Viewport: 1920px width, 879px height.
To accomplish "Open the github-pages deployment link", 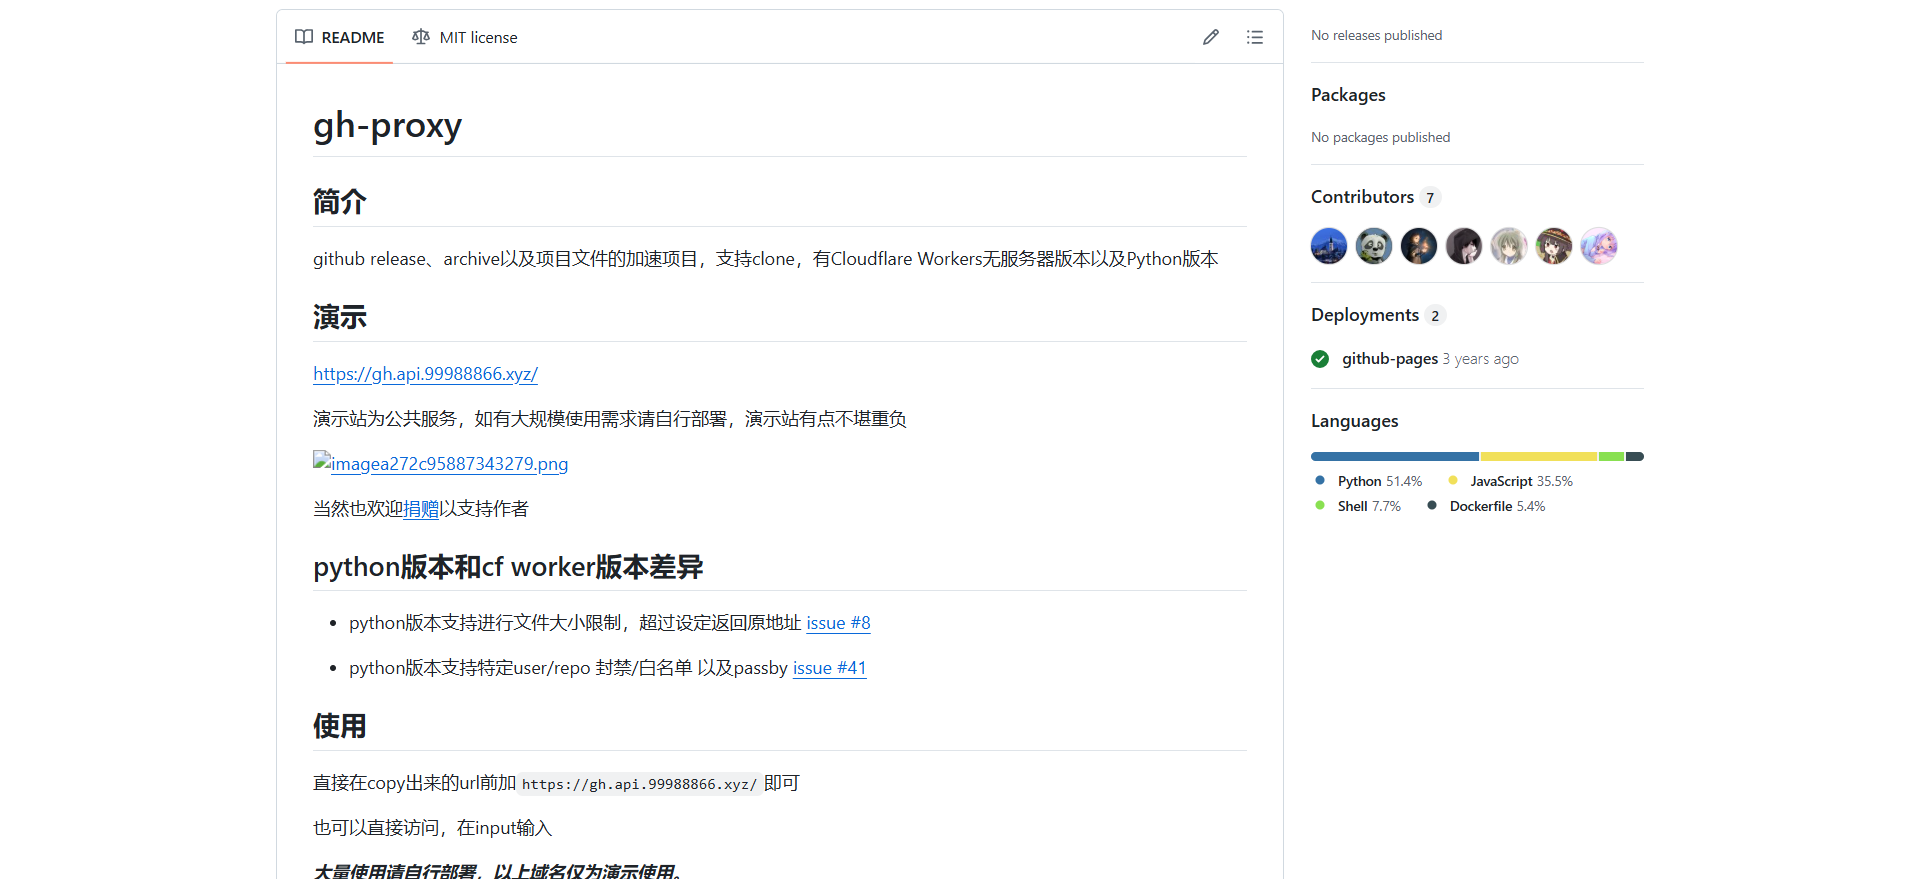I will coord(1389,359).
